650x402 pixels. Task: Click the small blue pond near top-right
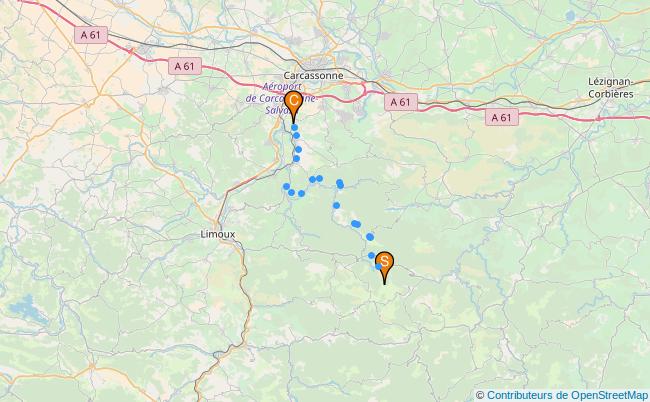point(570,16)
